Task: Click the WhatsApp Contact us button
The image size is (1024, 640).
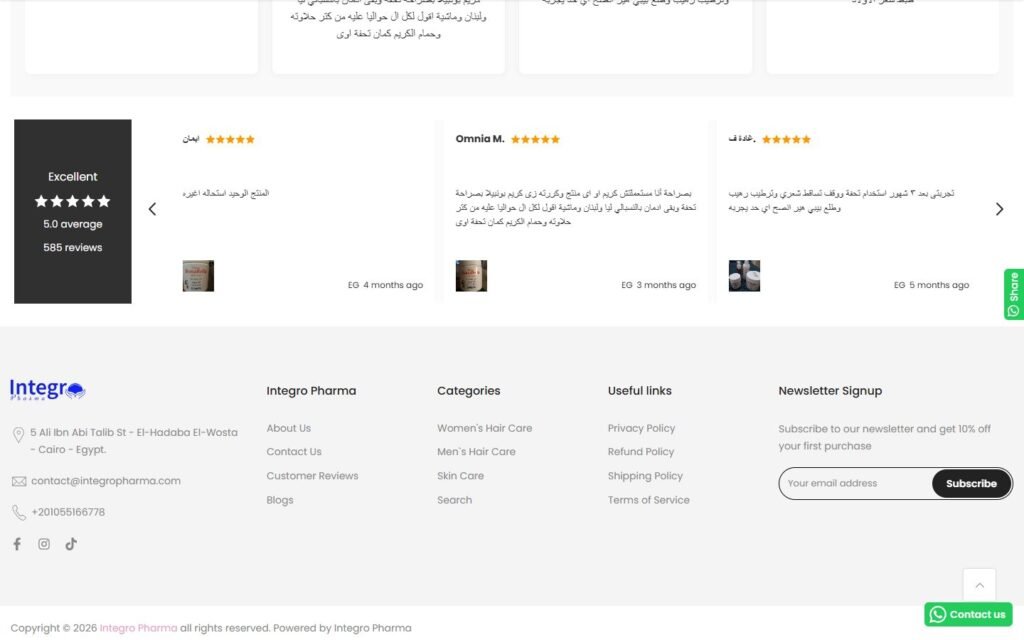Action: [x=968, y=615]
